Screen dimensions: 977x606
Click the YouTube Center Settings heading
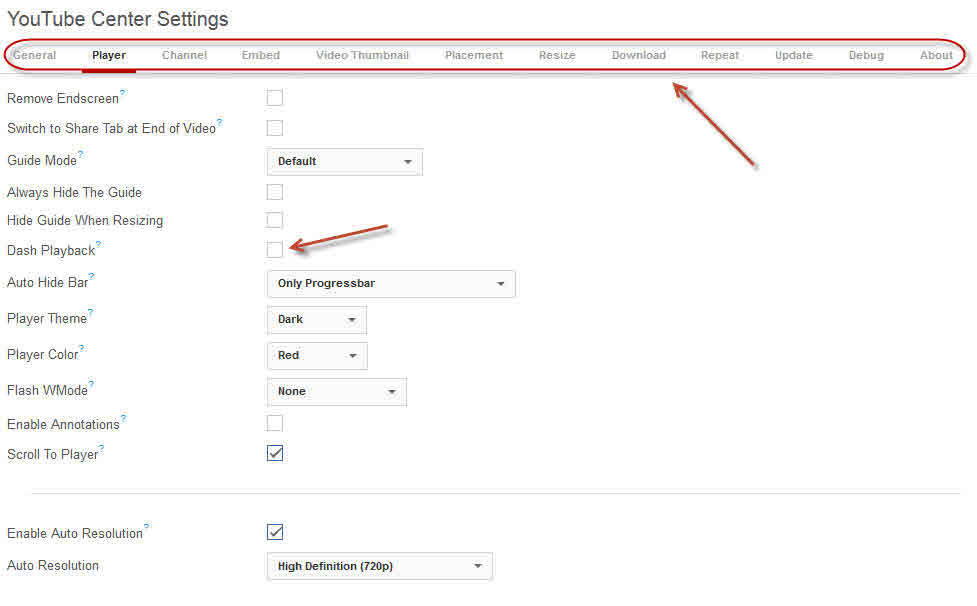(x=118, y=19)
